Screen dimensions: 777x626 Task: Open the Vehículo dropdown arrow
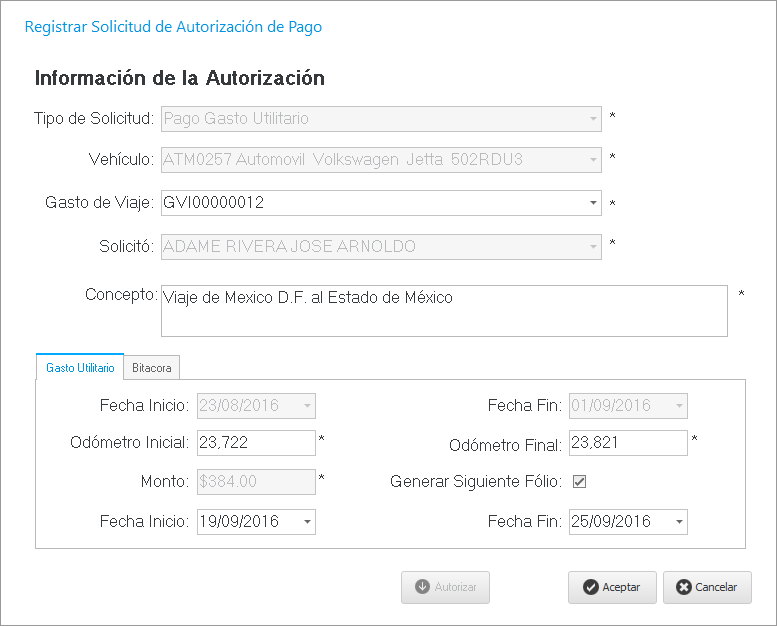(592, 159)
